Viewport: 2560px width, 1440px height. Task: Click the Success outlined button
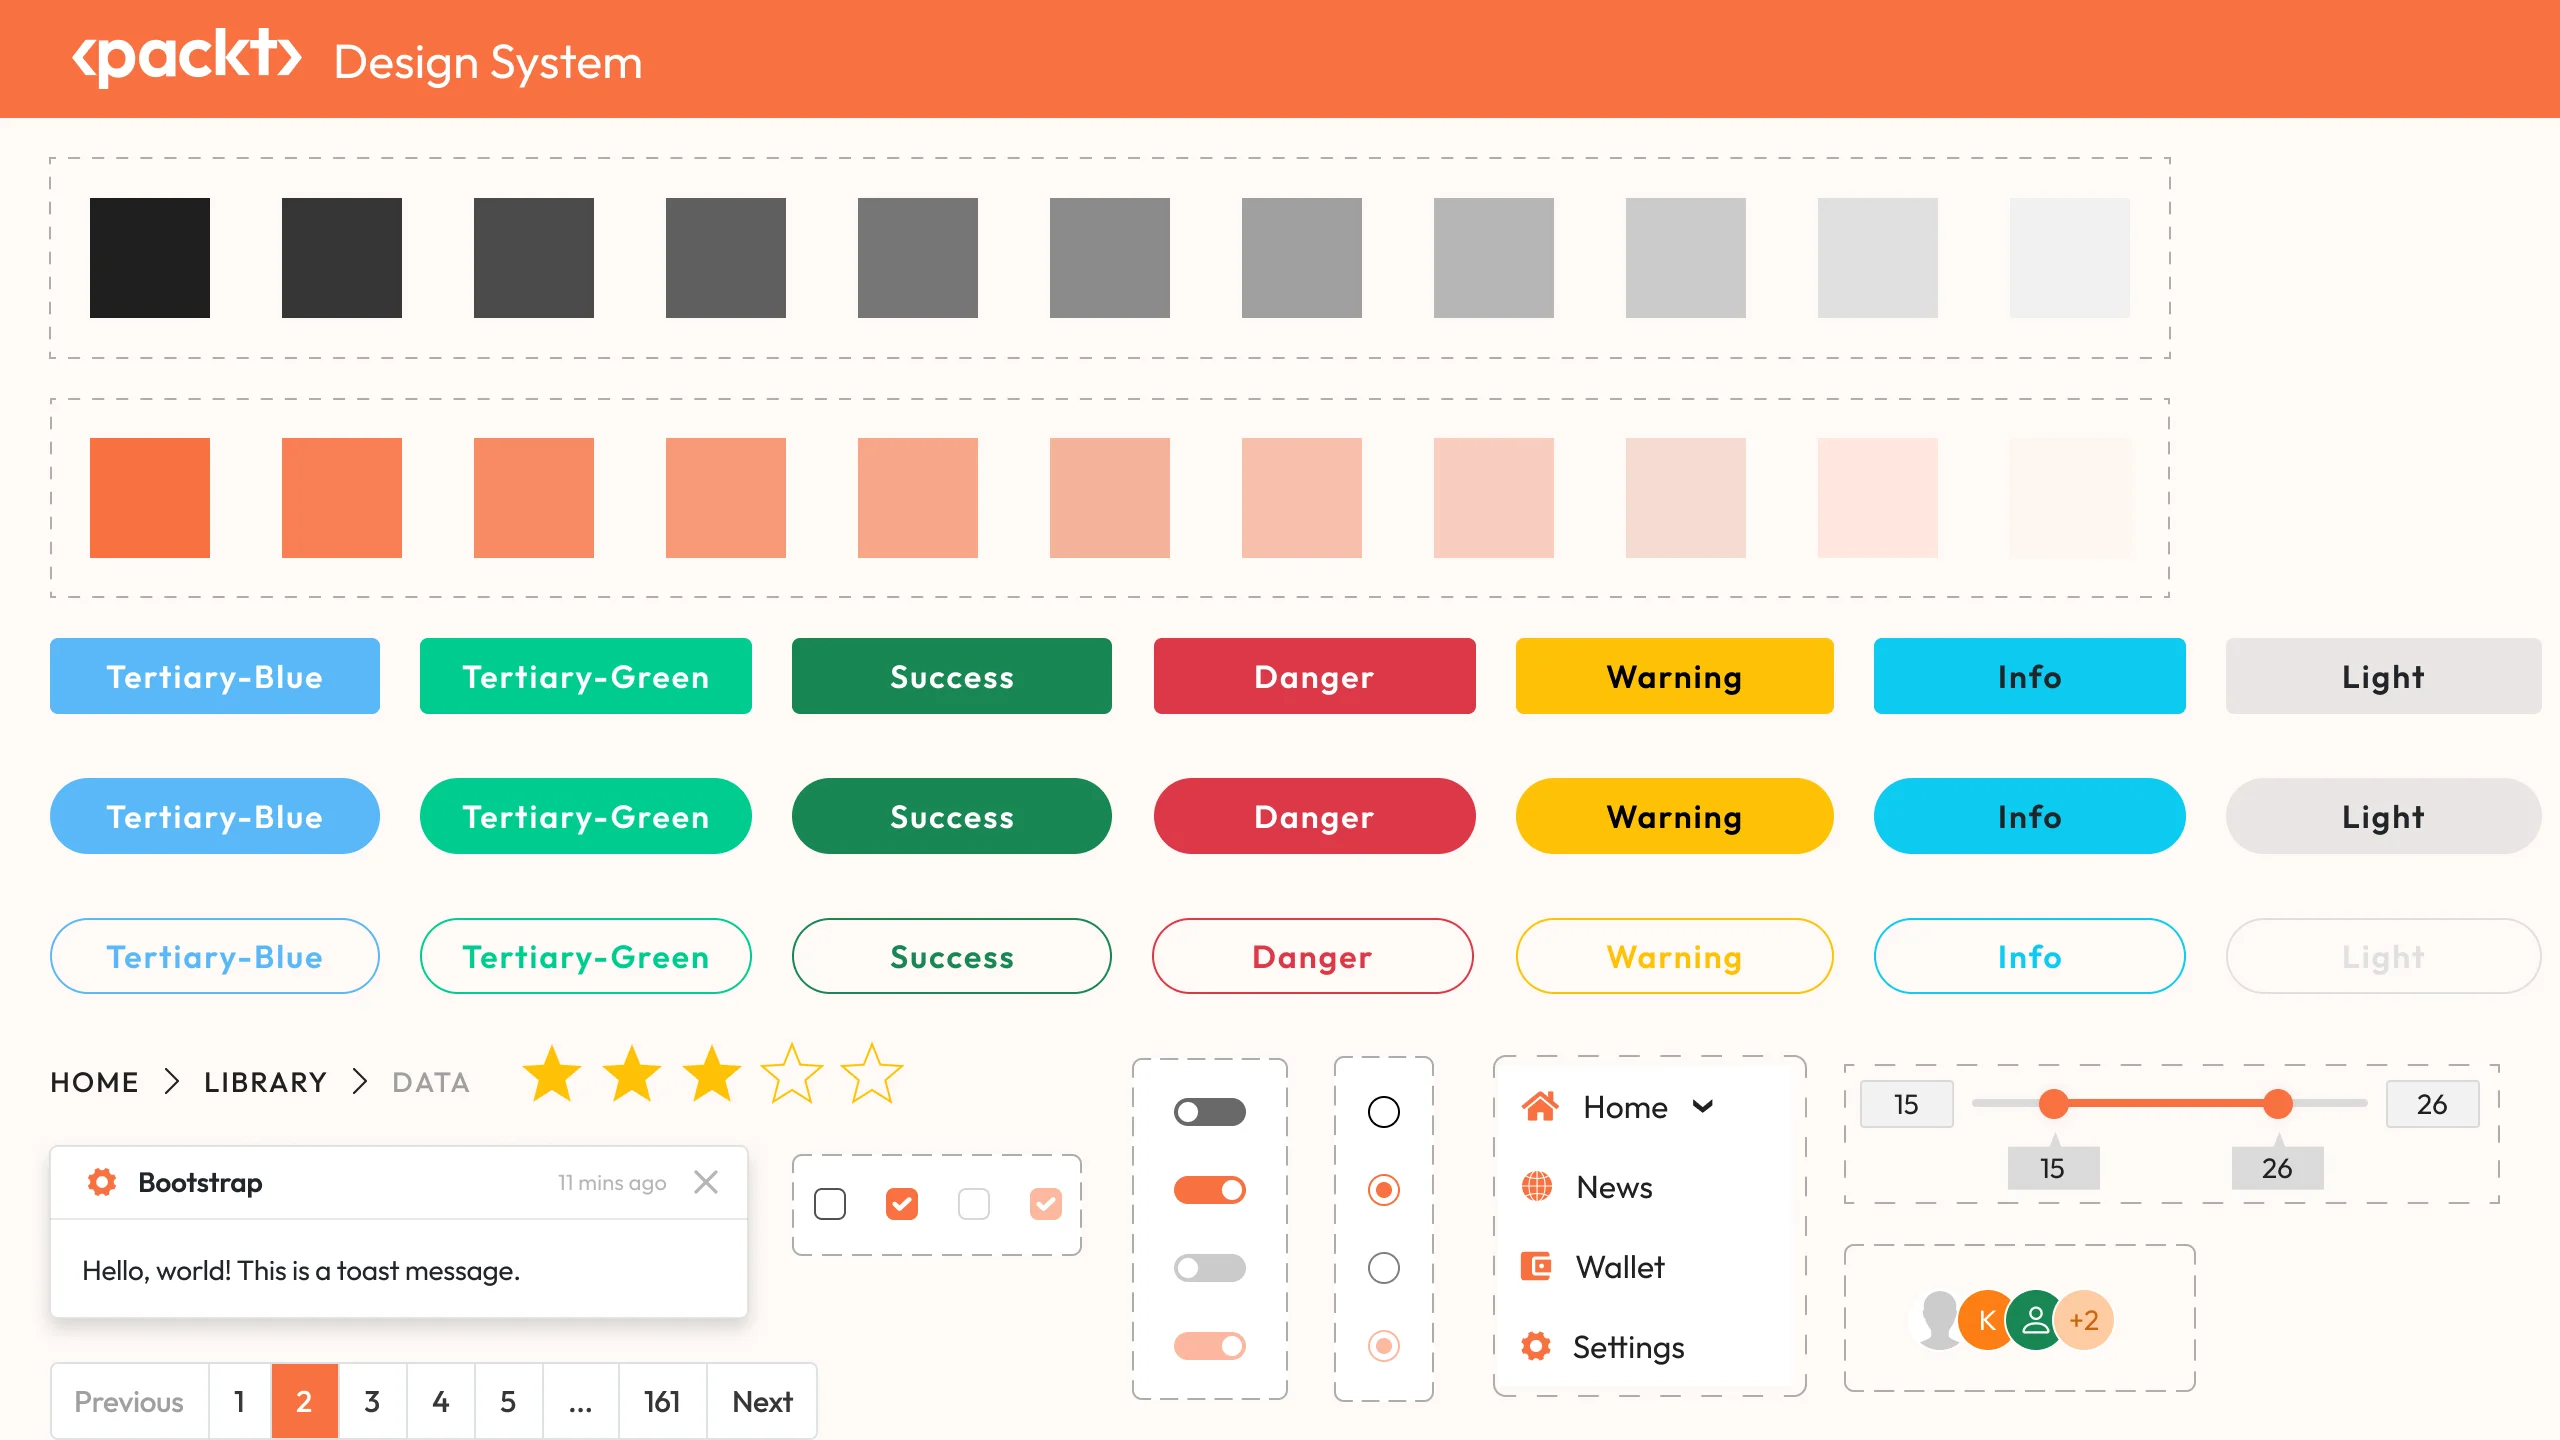(949, 956)
